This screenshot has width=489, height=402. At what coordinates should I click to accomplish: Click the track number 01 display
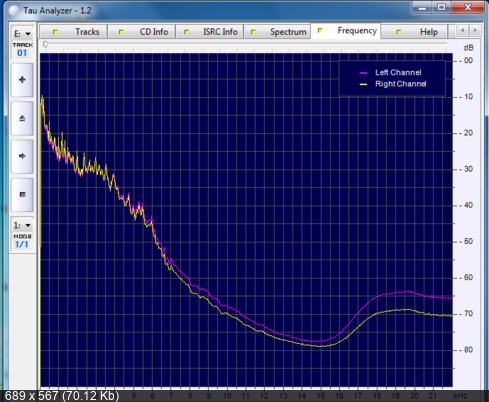[x=22, y=53]
